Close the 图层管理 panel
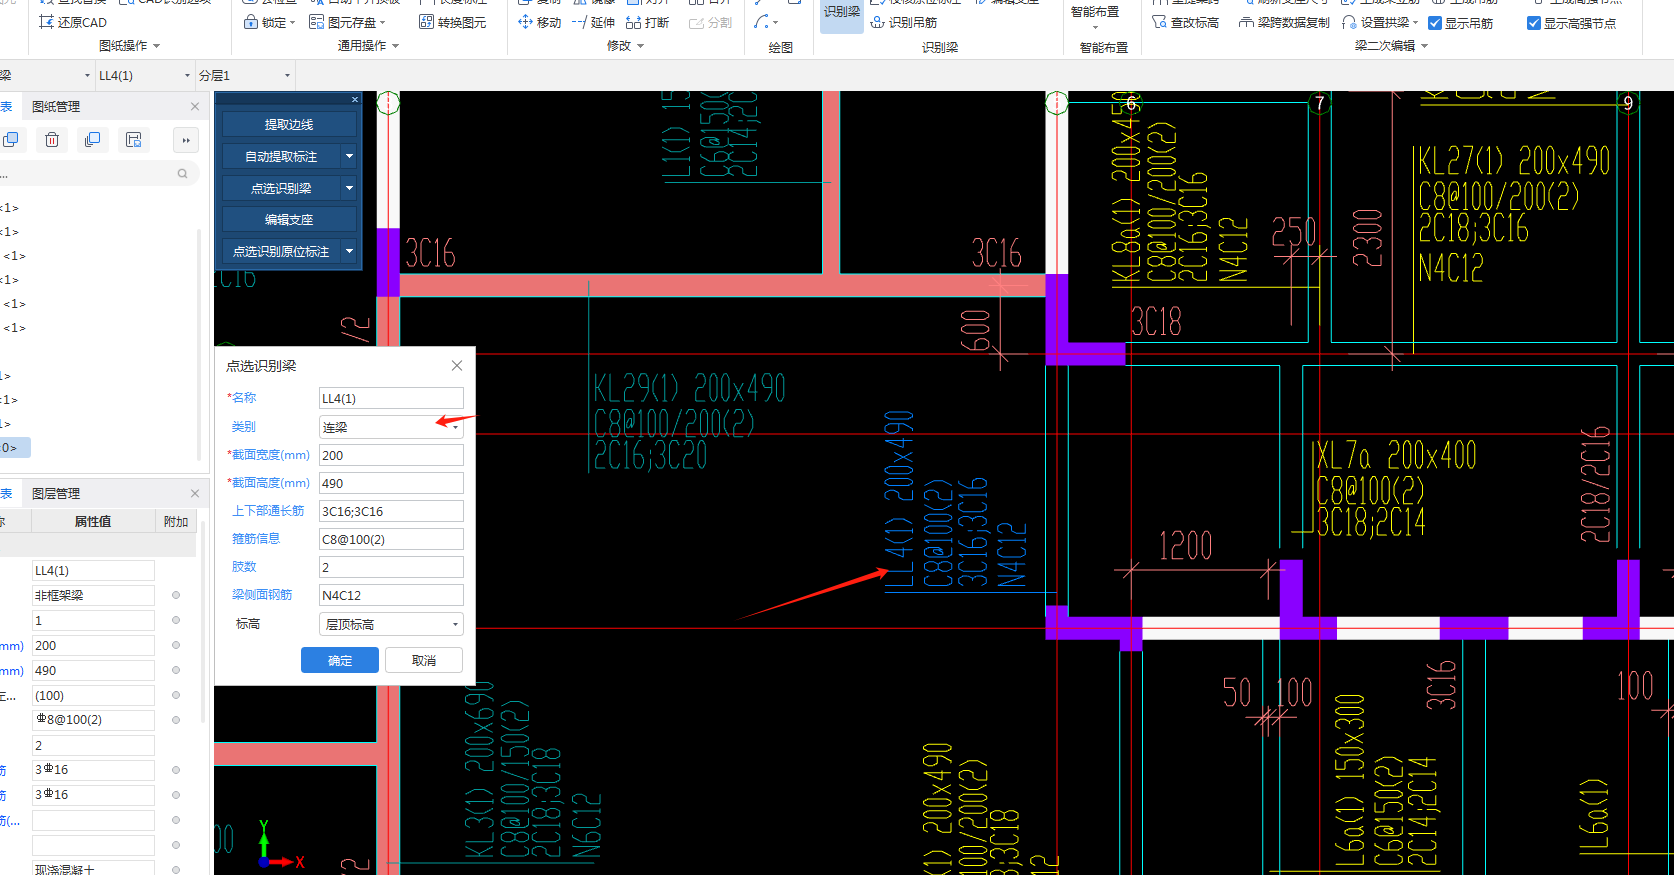 195,493
